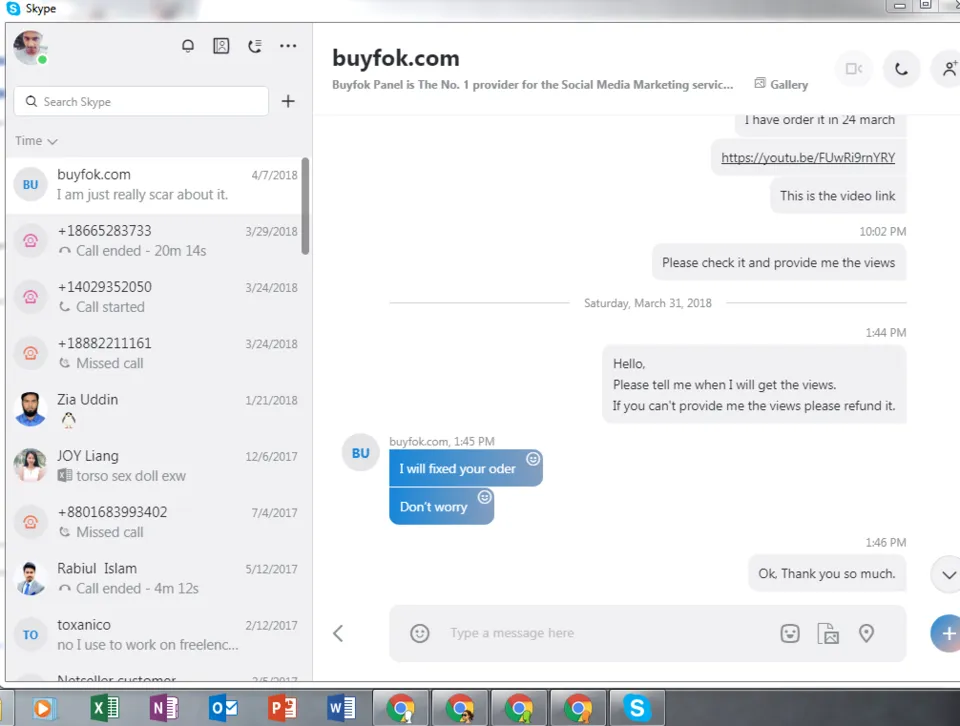Open the +8801683993402 conversation
Image resolution: width=960 pixels, height=726 pixels.
click(x=154, y=523)
